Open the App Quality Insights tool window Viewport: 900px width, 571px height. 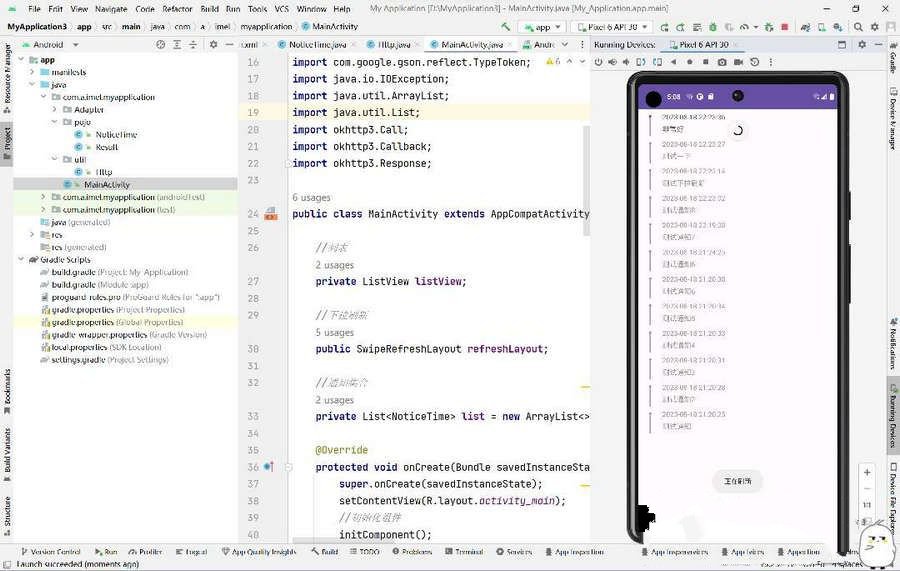point(259,551)
